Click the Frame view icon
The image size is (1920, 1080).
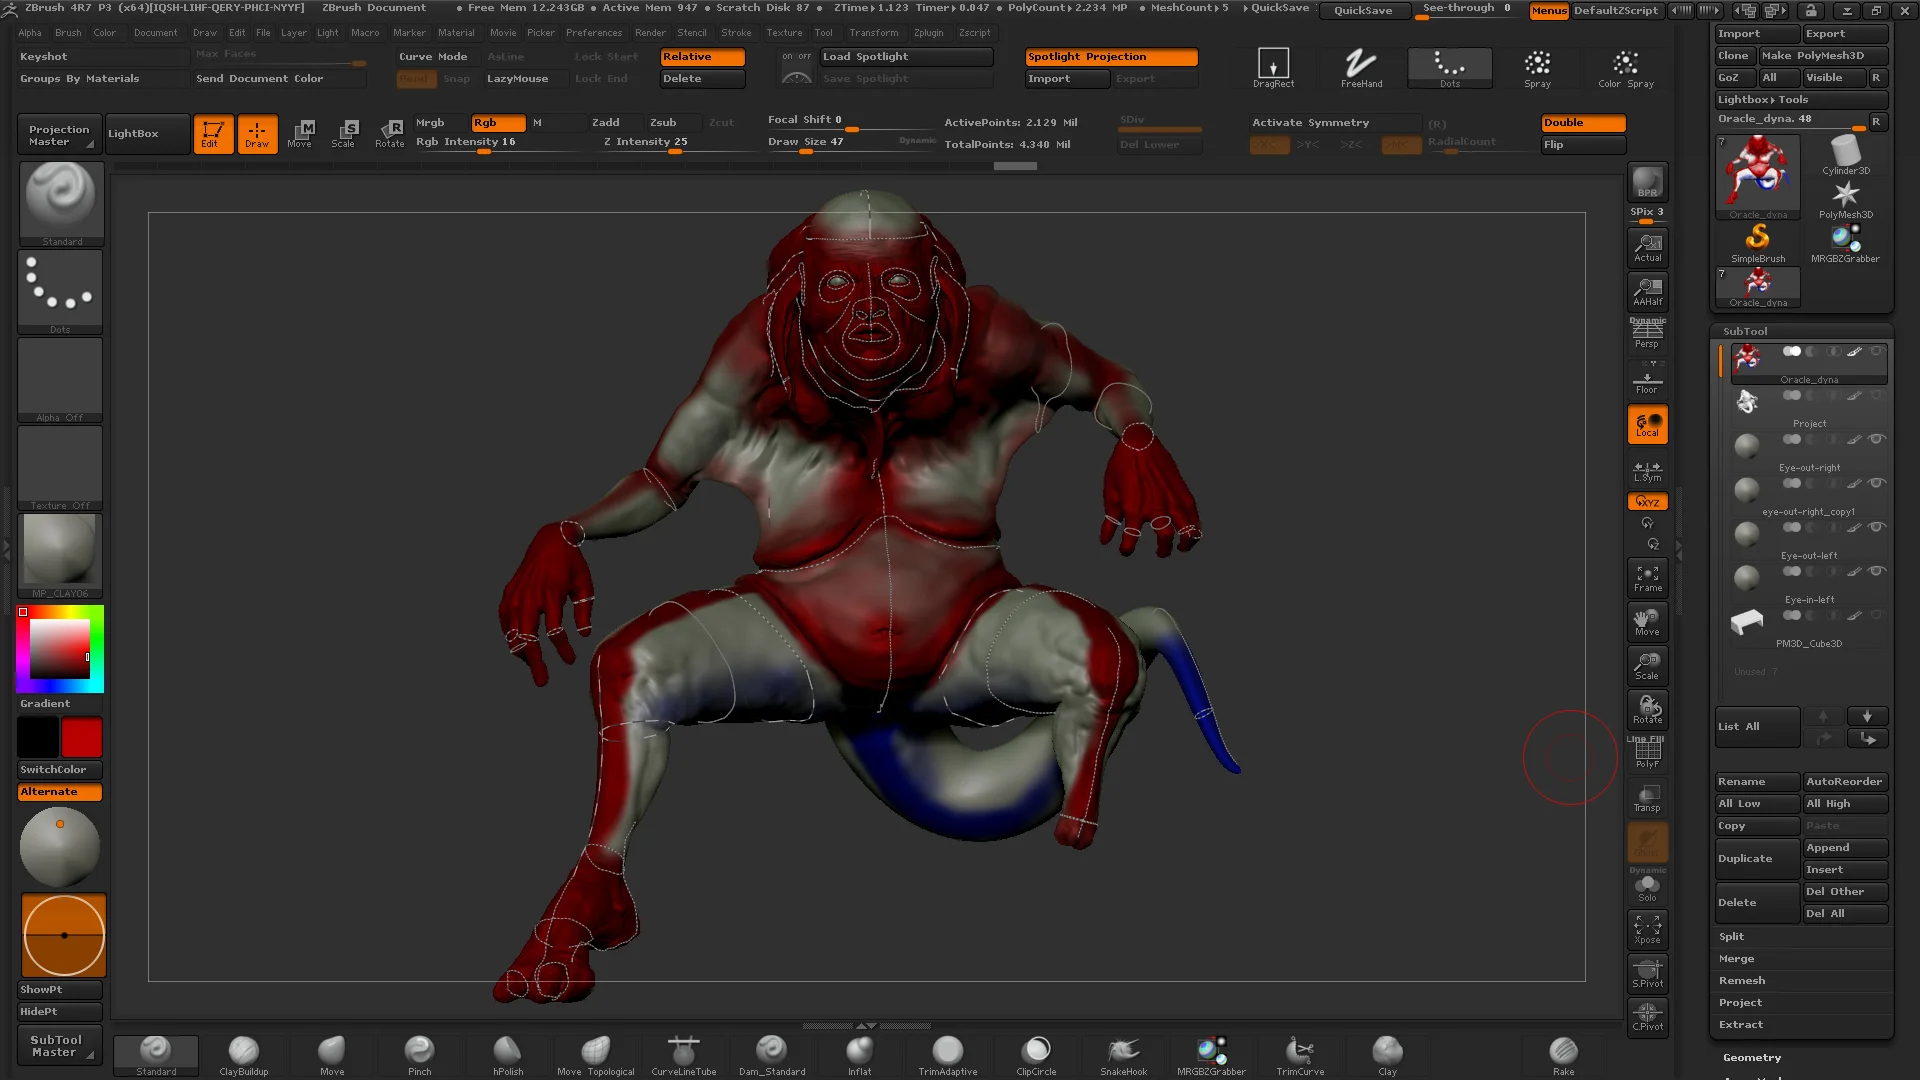tap(1647, 578)
